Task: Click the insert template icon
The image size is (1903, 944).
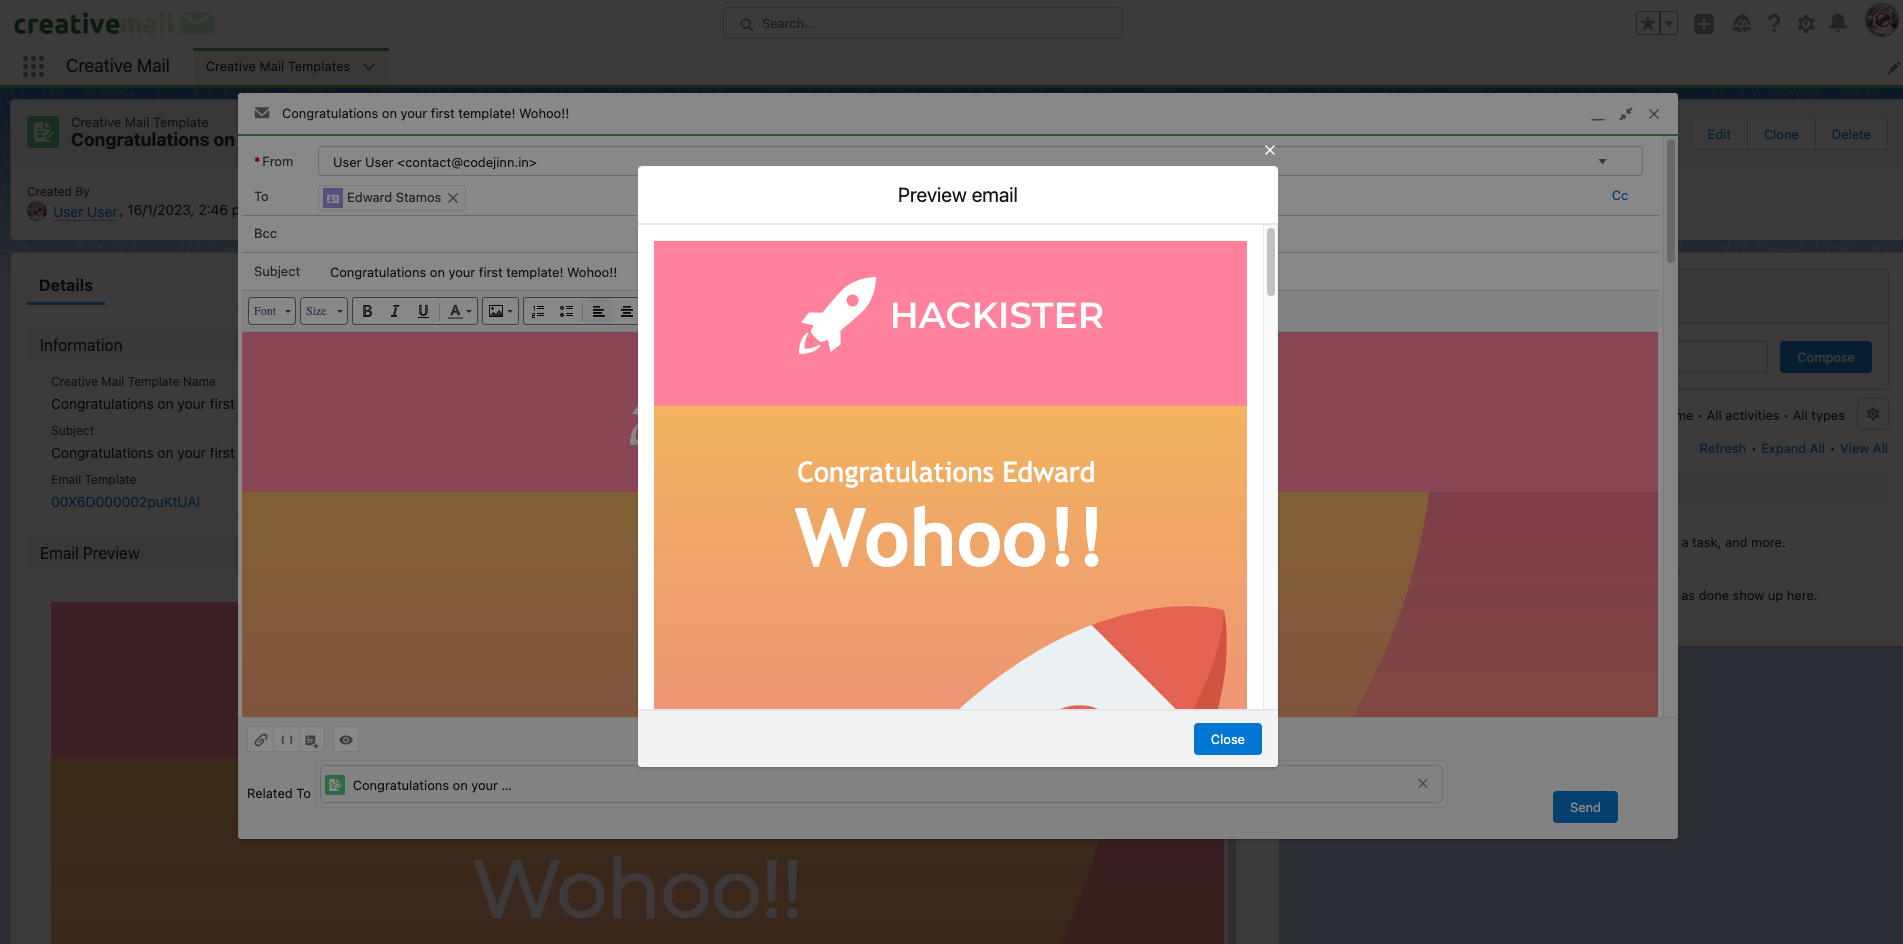Action: pyautogui.click(x=312, y=740)
